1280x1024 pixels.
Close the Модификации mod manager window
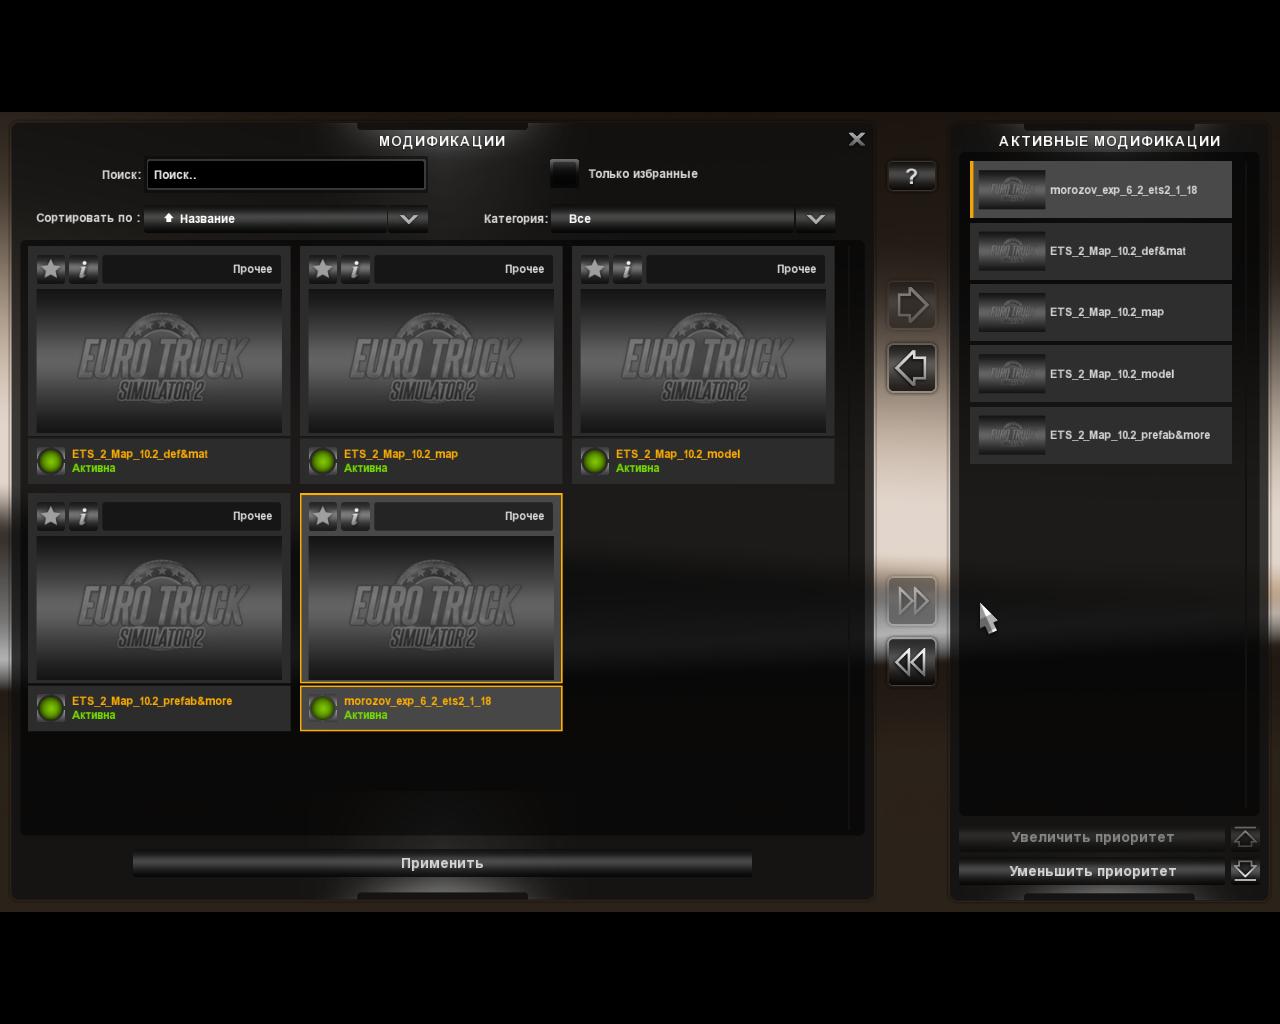(x=857, y=139)
